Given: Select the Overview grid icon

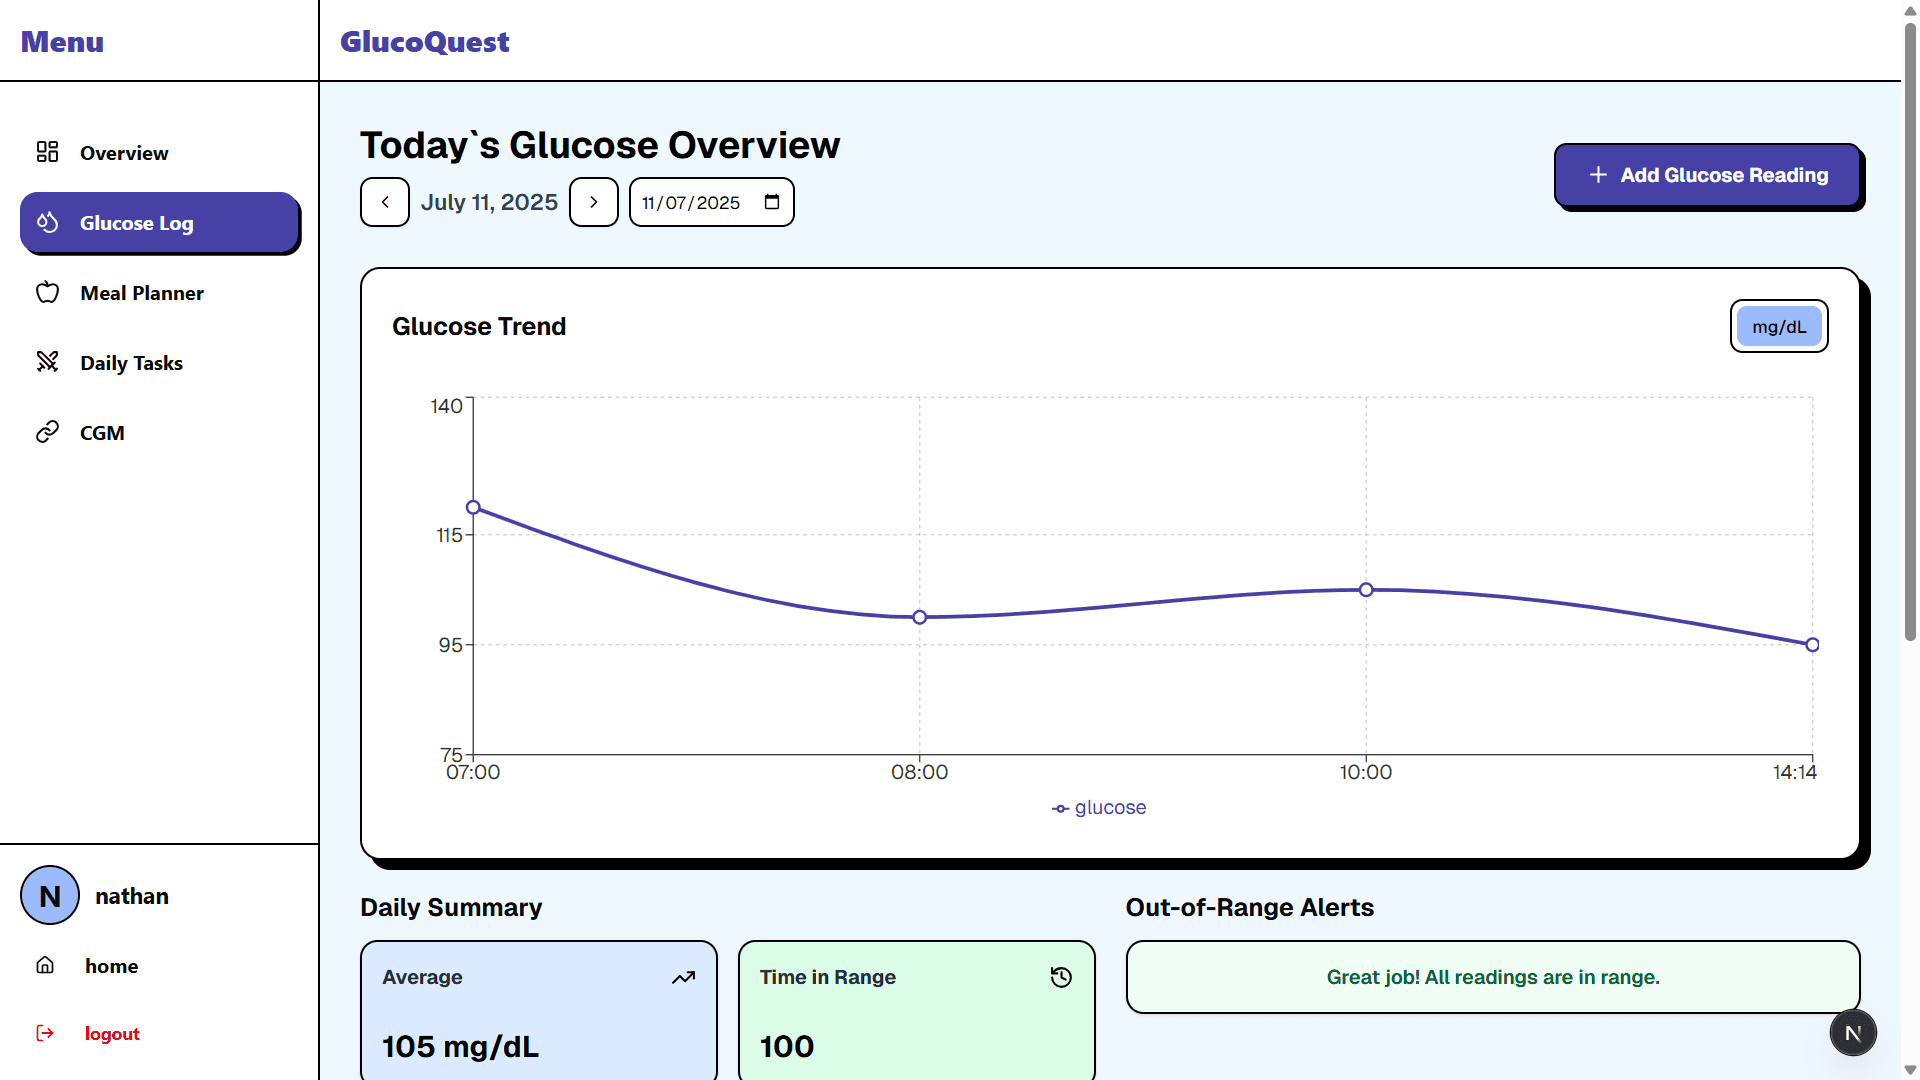Looking at the screenshot, I should point(47,152).
